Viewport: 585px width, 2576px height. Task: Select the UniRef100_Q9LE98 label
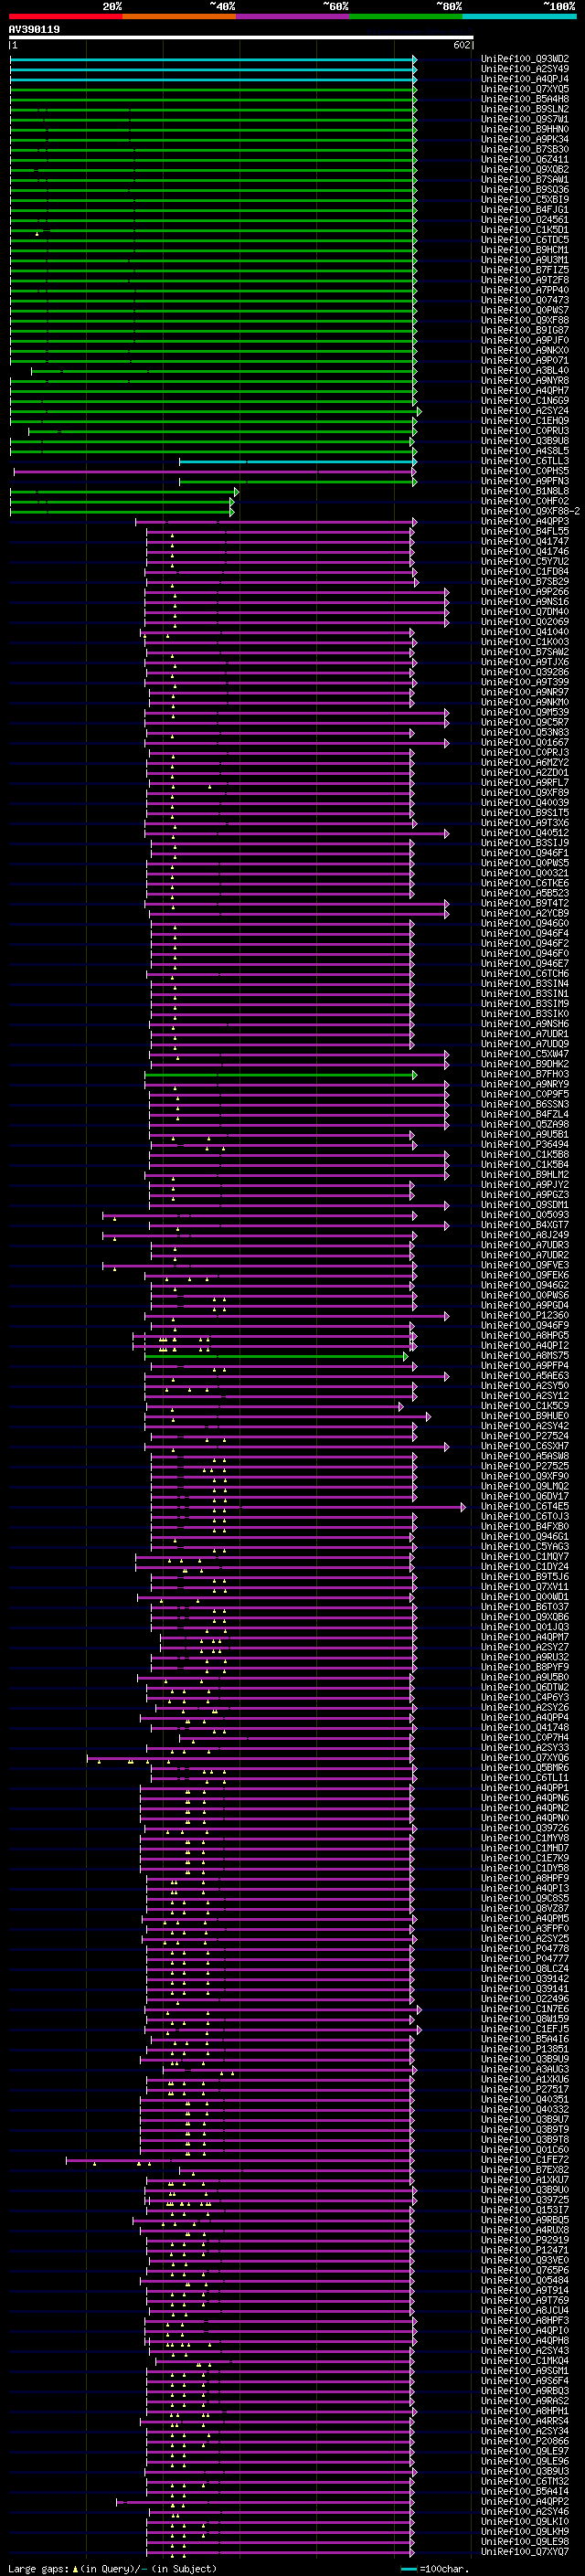[525, 2542]
